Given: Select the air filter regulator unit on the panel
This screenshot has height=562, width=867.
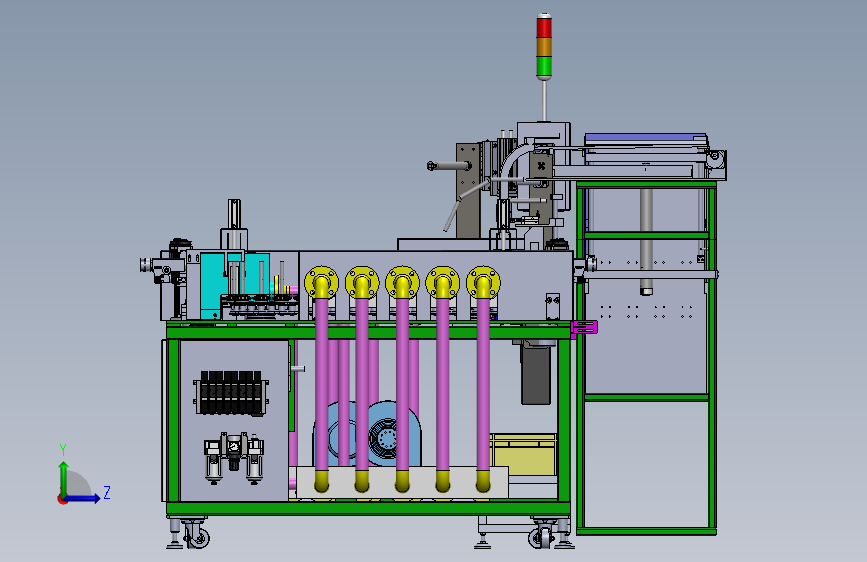Looking at the screenshot, I should (x=234, y=457).
